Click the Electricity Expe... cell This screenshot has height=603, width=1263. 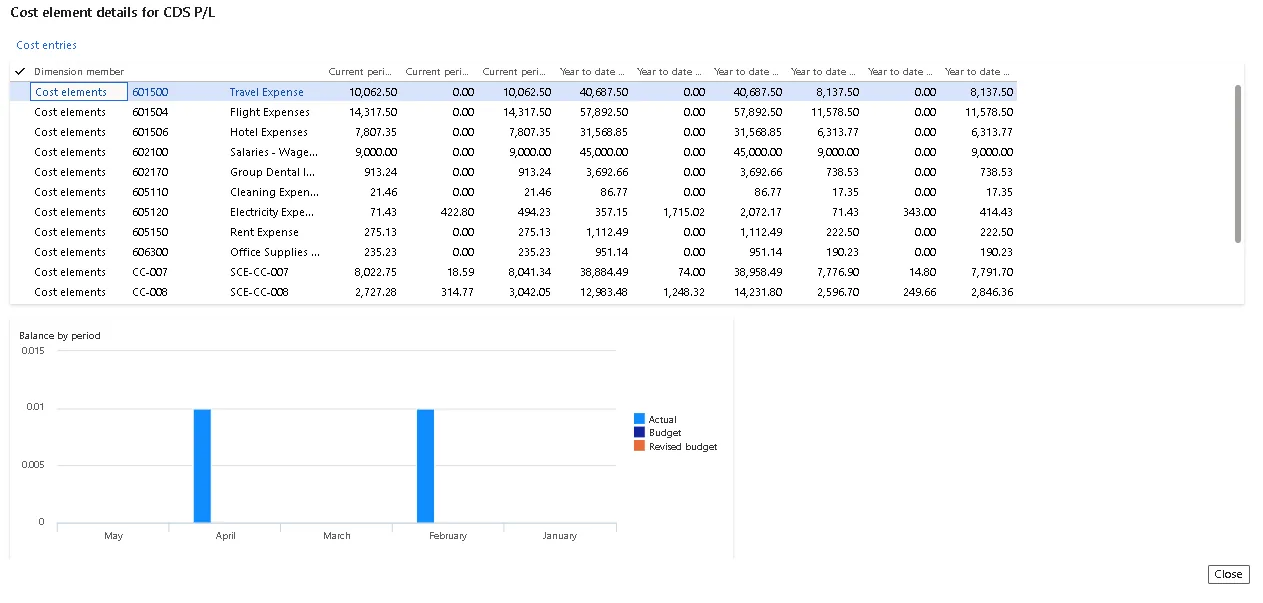272,212
